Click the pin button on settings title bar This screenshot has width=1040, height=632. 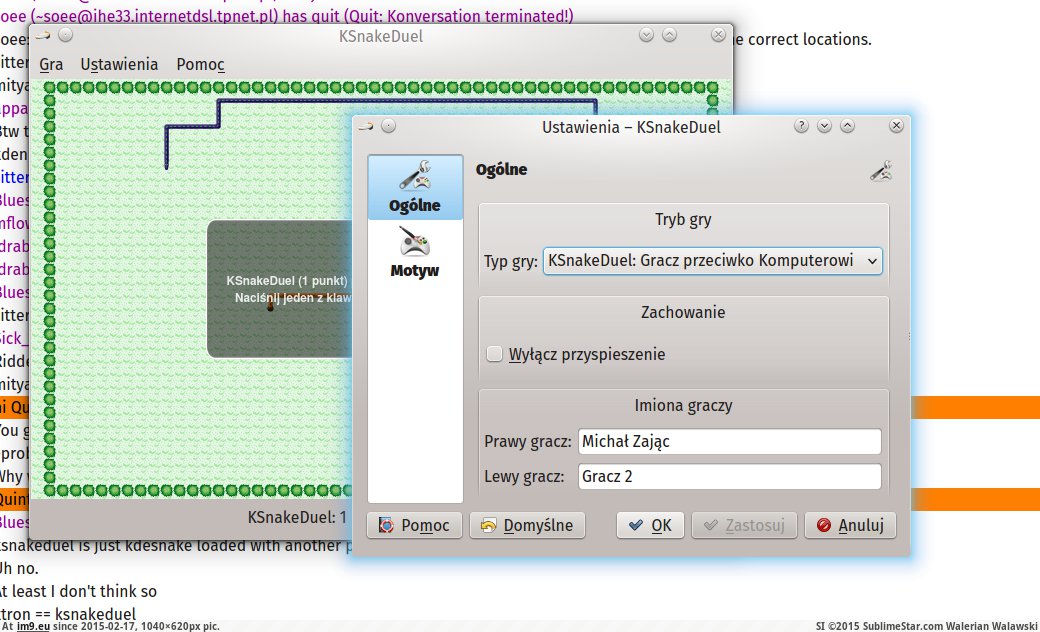tap(389, 126)
